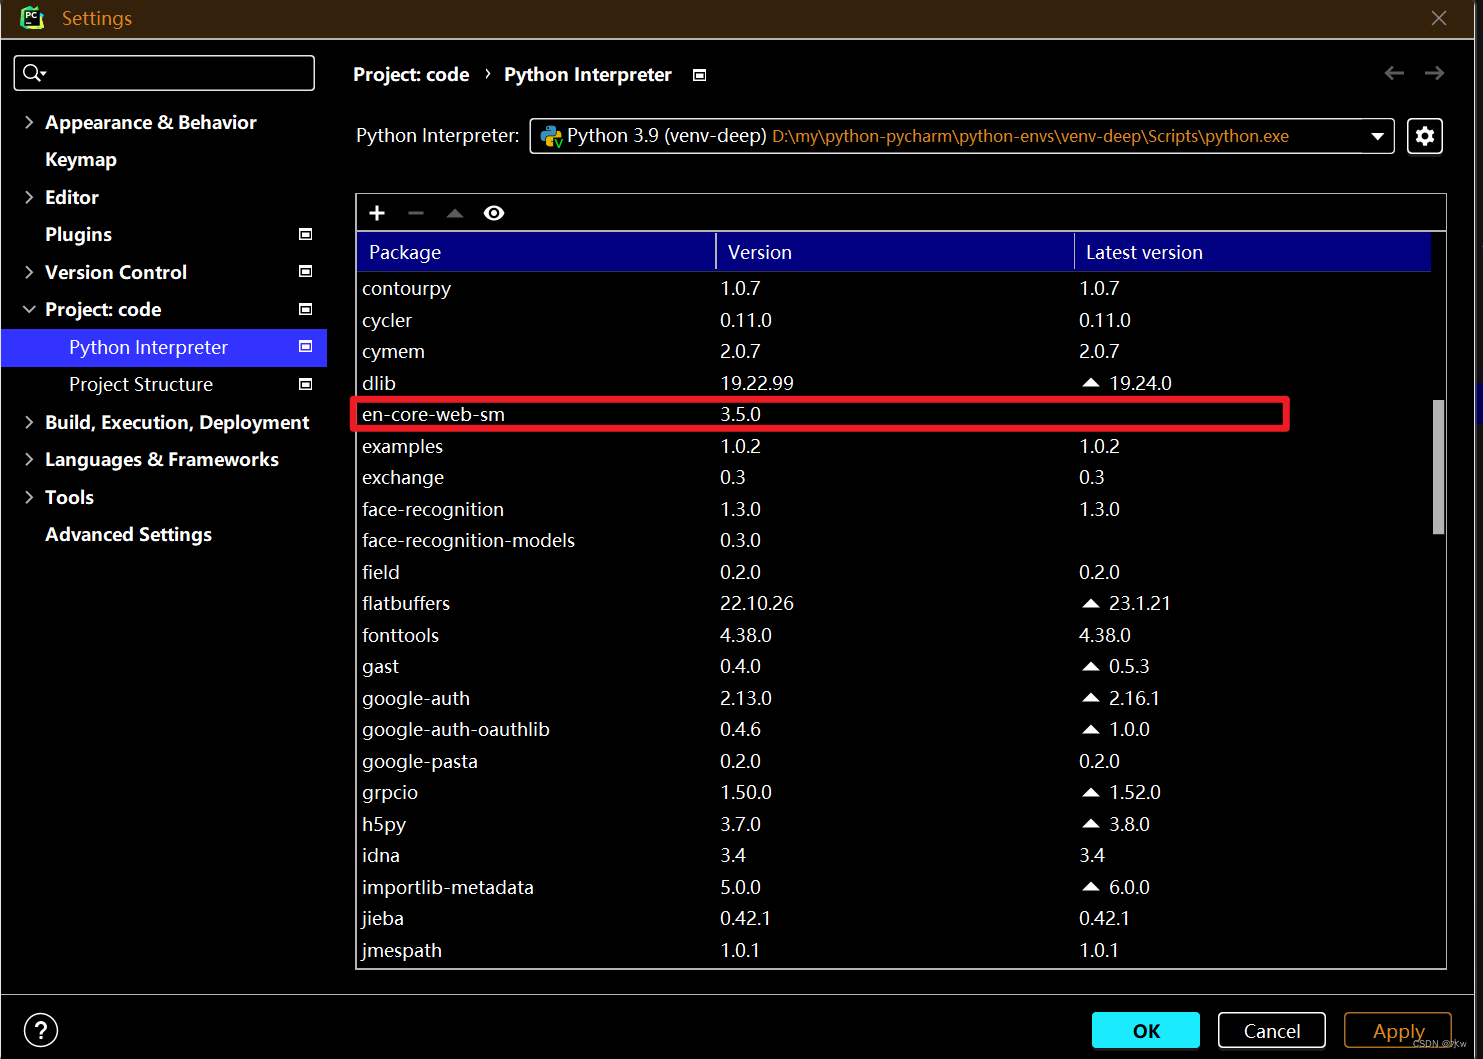Navigate forward with the right arrow icon
1483x1059 pixels.
click(x=1434, y=73)
